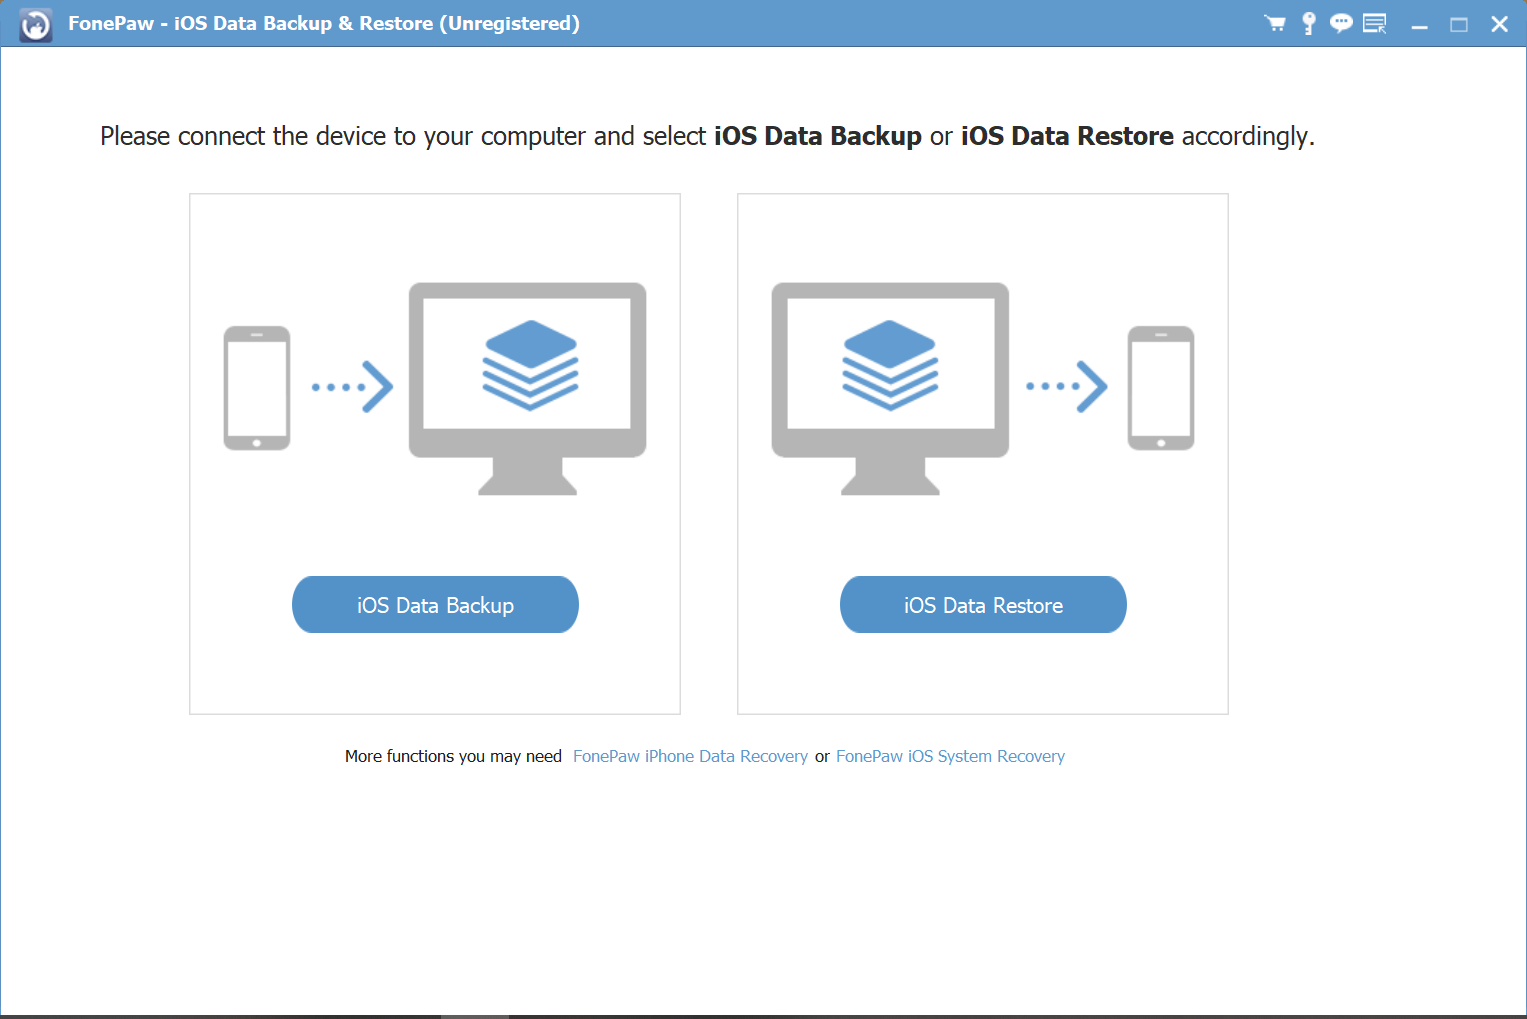Open the menu list icon in titlebar

(x=1374, y=23)
